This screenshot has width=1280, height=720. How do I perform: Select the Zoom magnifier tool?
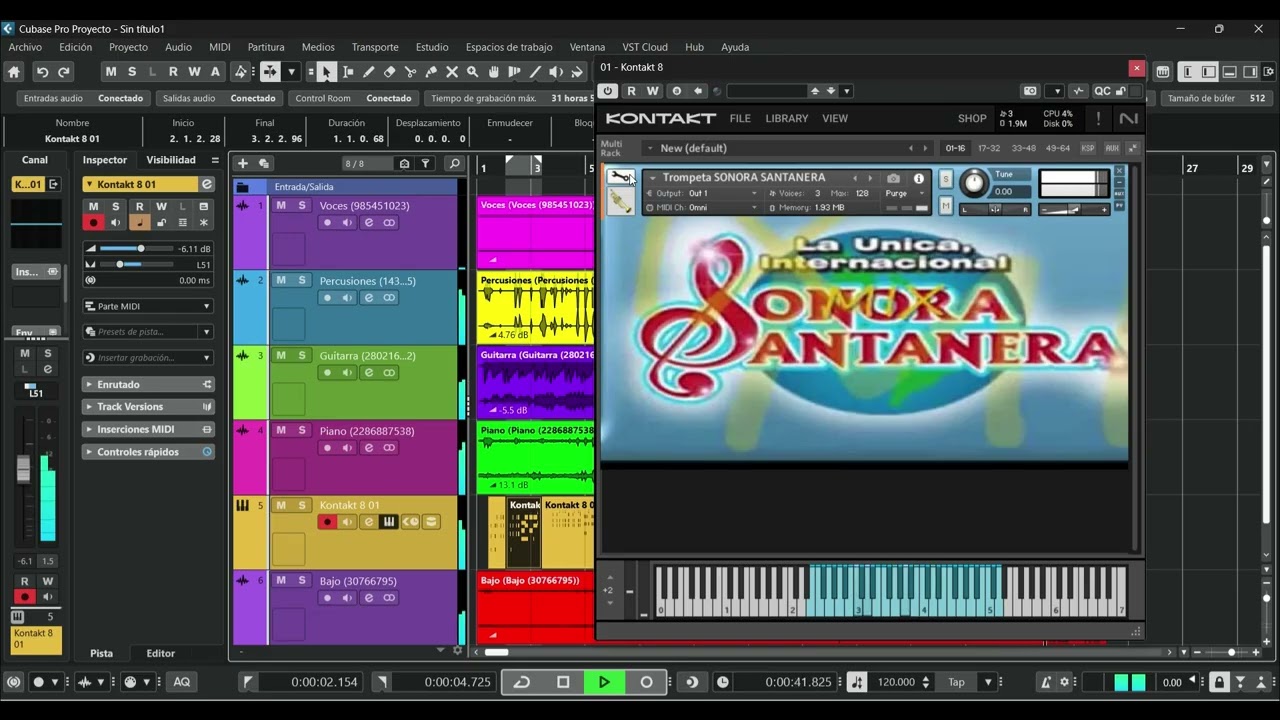pyautogui.click(x=473, y=72)
